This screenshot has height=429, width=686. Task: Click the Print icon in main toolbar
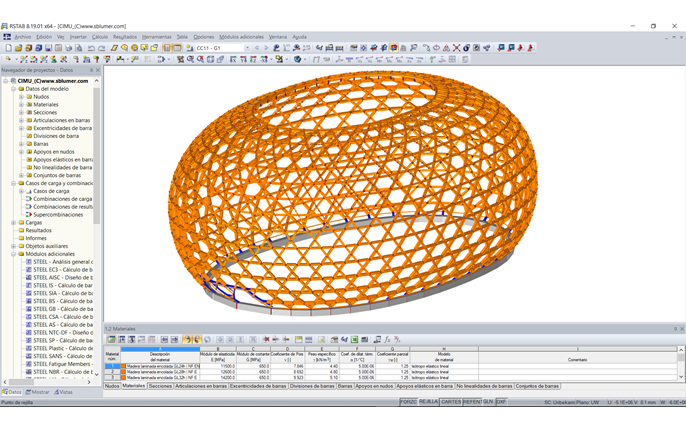point(68,48)
